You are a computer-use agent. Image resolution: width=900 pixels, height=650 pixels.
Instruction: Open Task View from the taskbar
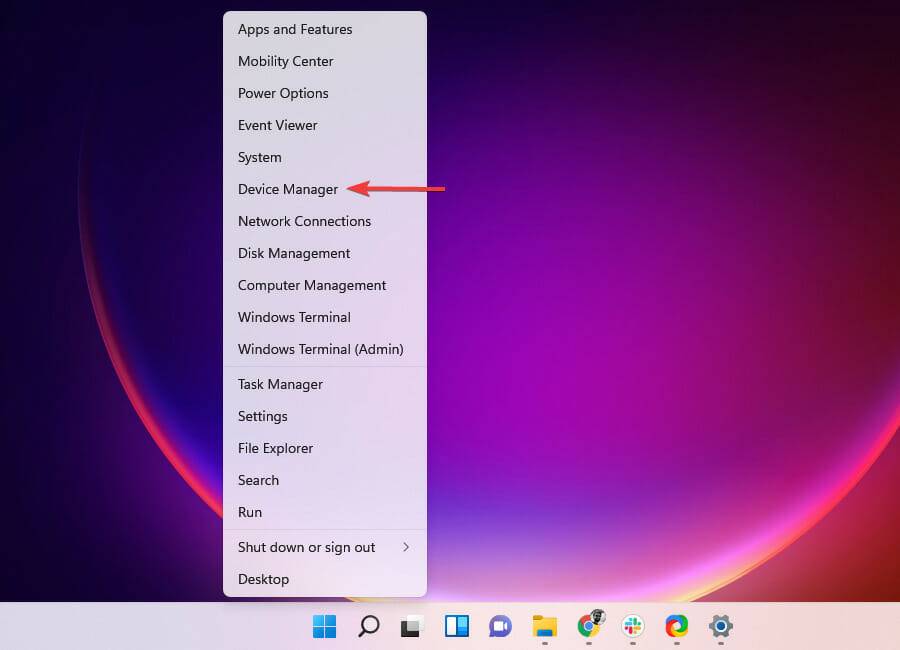(412, 626)
